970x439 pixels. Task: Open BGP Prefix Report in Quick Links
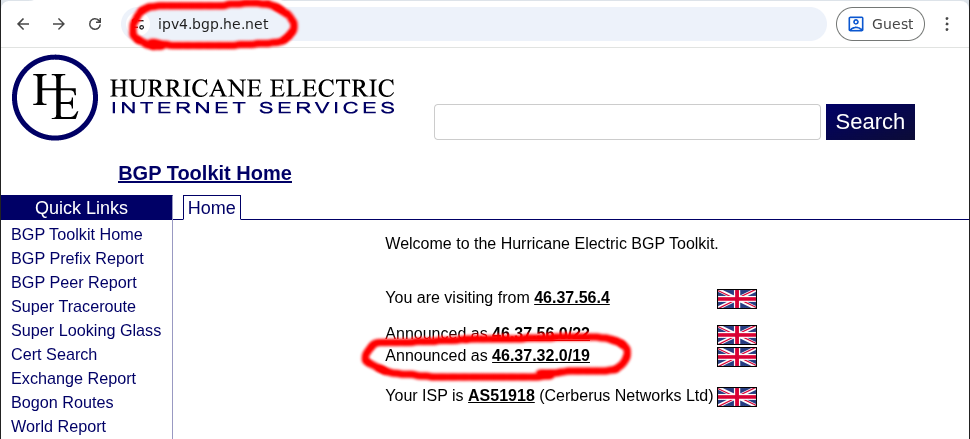pyautogui.click(x=77, y=258)
